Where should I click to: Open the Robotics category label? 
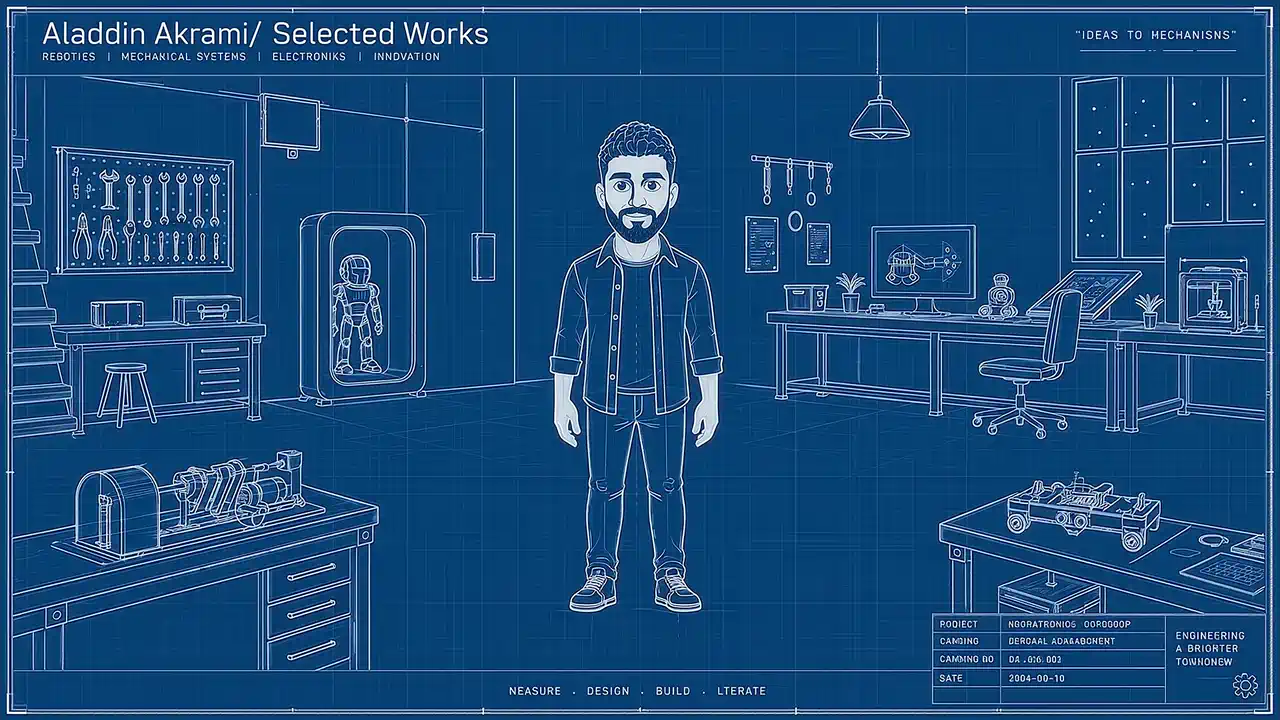pyautogui.click(x=69, y=57)
